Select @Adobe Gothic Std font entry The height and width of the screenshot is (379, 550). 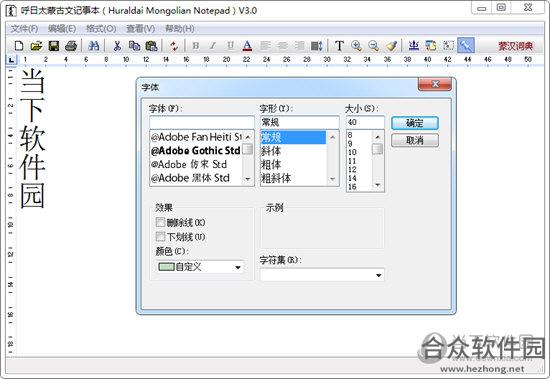coord(196,151)
